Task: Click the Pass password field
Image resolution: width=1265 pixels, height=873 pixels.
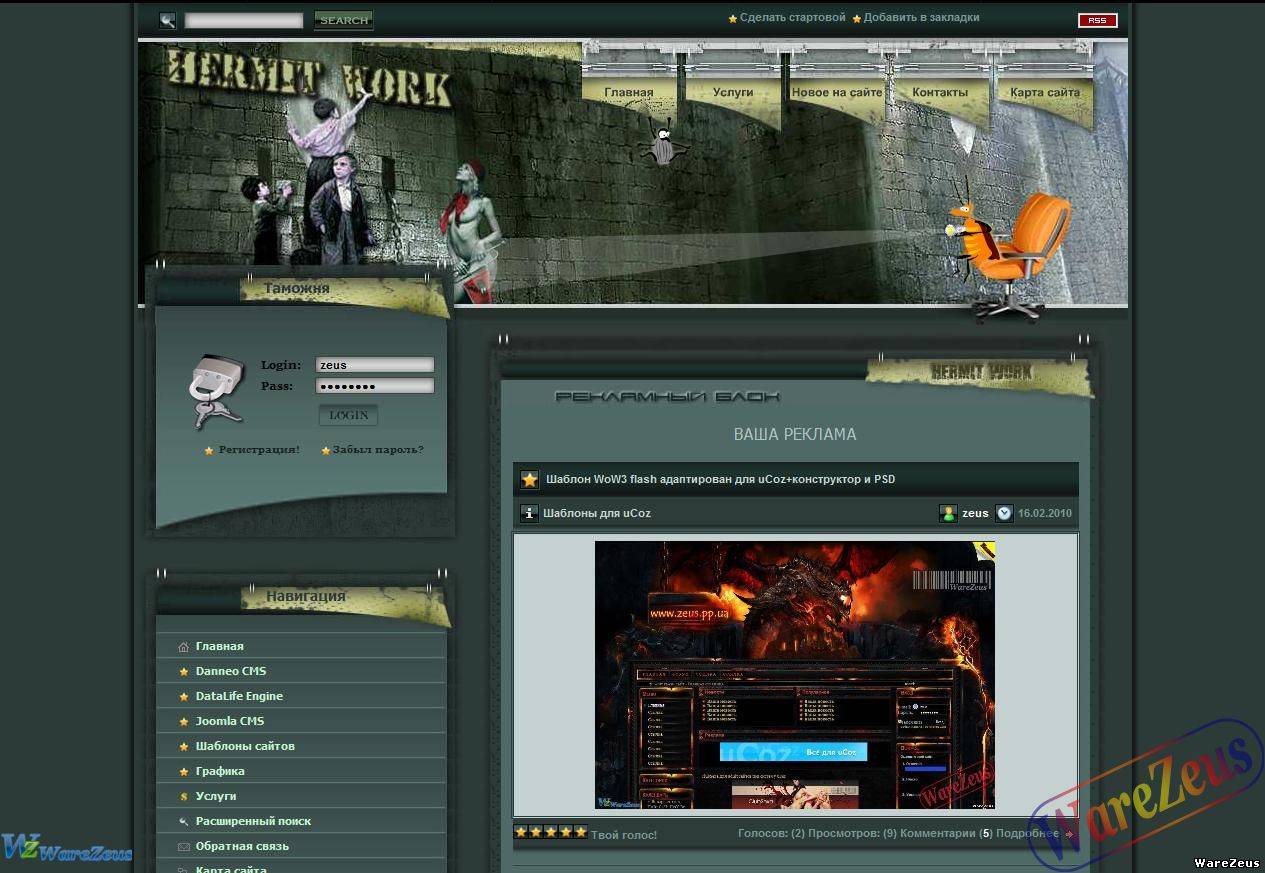Action: tap(375, 386)
